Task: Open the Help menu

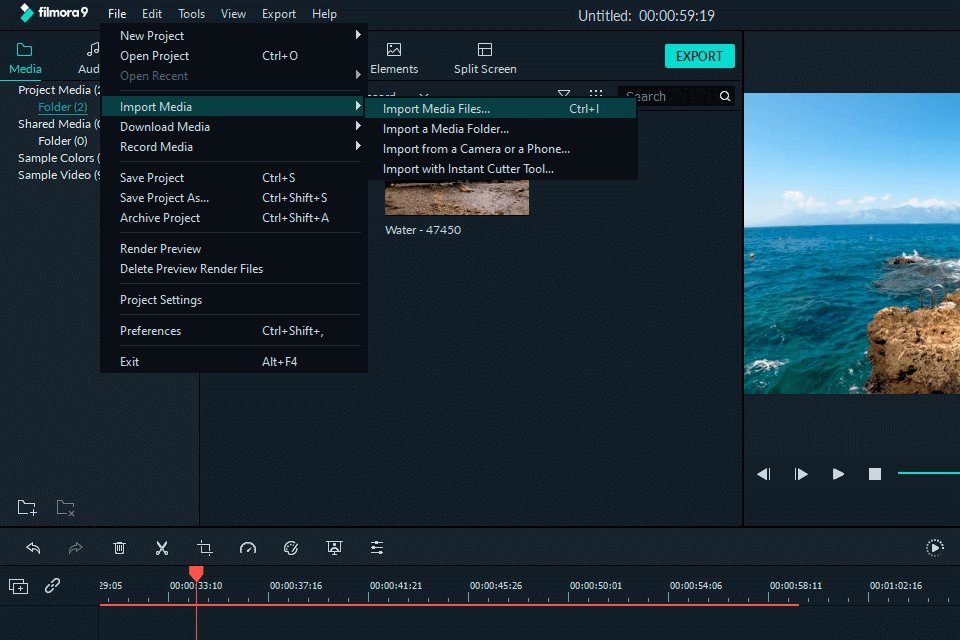Action: 324,13
